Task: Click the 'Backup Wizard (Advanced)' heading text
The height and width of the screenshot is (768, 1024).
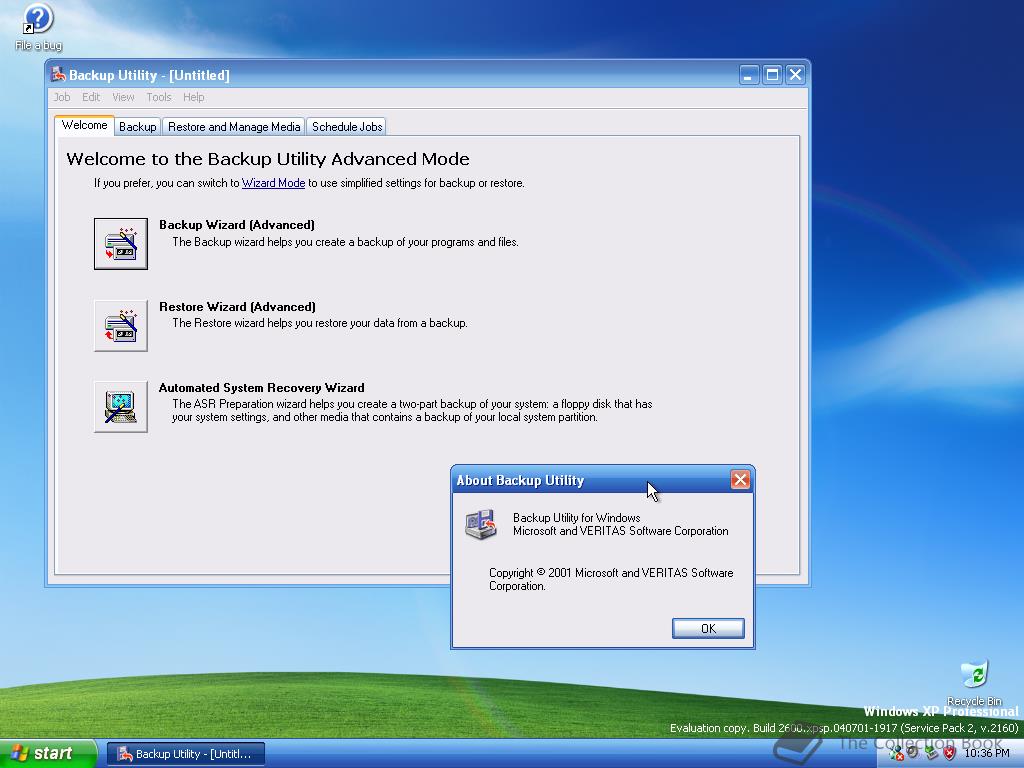Action: point(237,225)
